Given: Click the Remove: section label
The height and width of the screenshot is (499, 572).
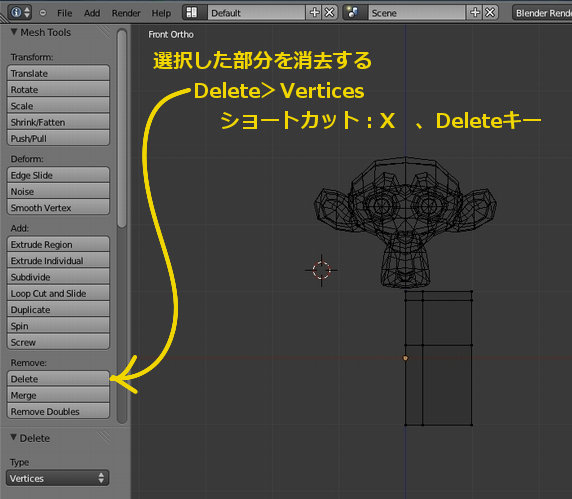Looking at the screenshot, I should point(28,363).
